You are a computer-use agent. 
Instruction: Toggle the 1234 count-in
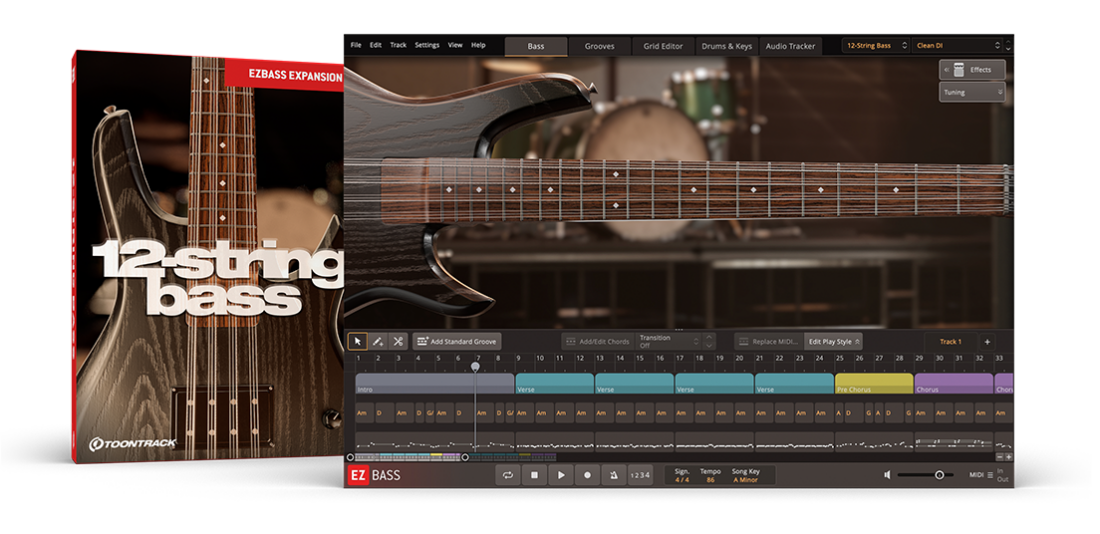click(640, 476)
